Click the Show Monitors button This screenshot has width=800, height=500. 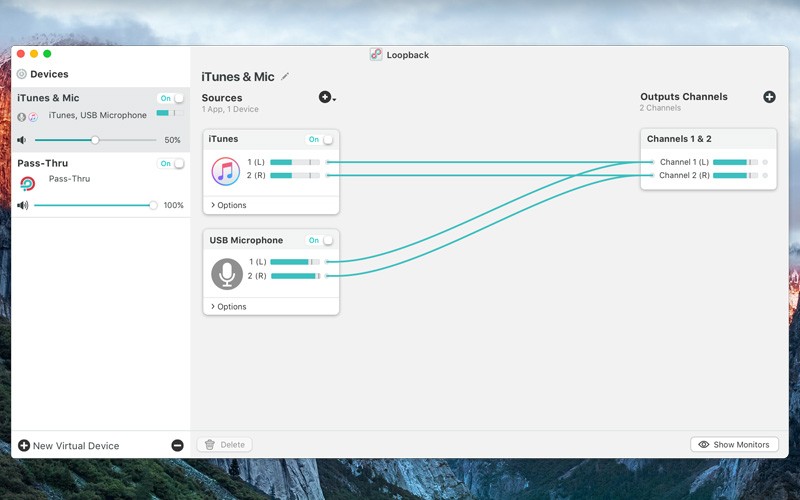coord(734,444)
